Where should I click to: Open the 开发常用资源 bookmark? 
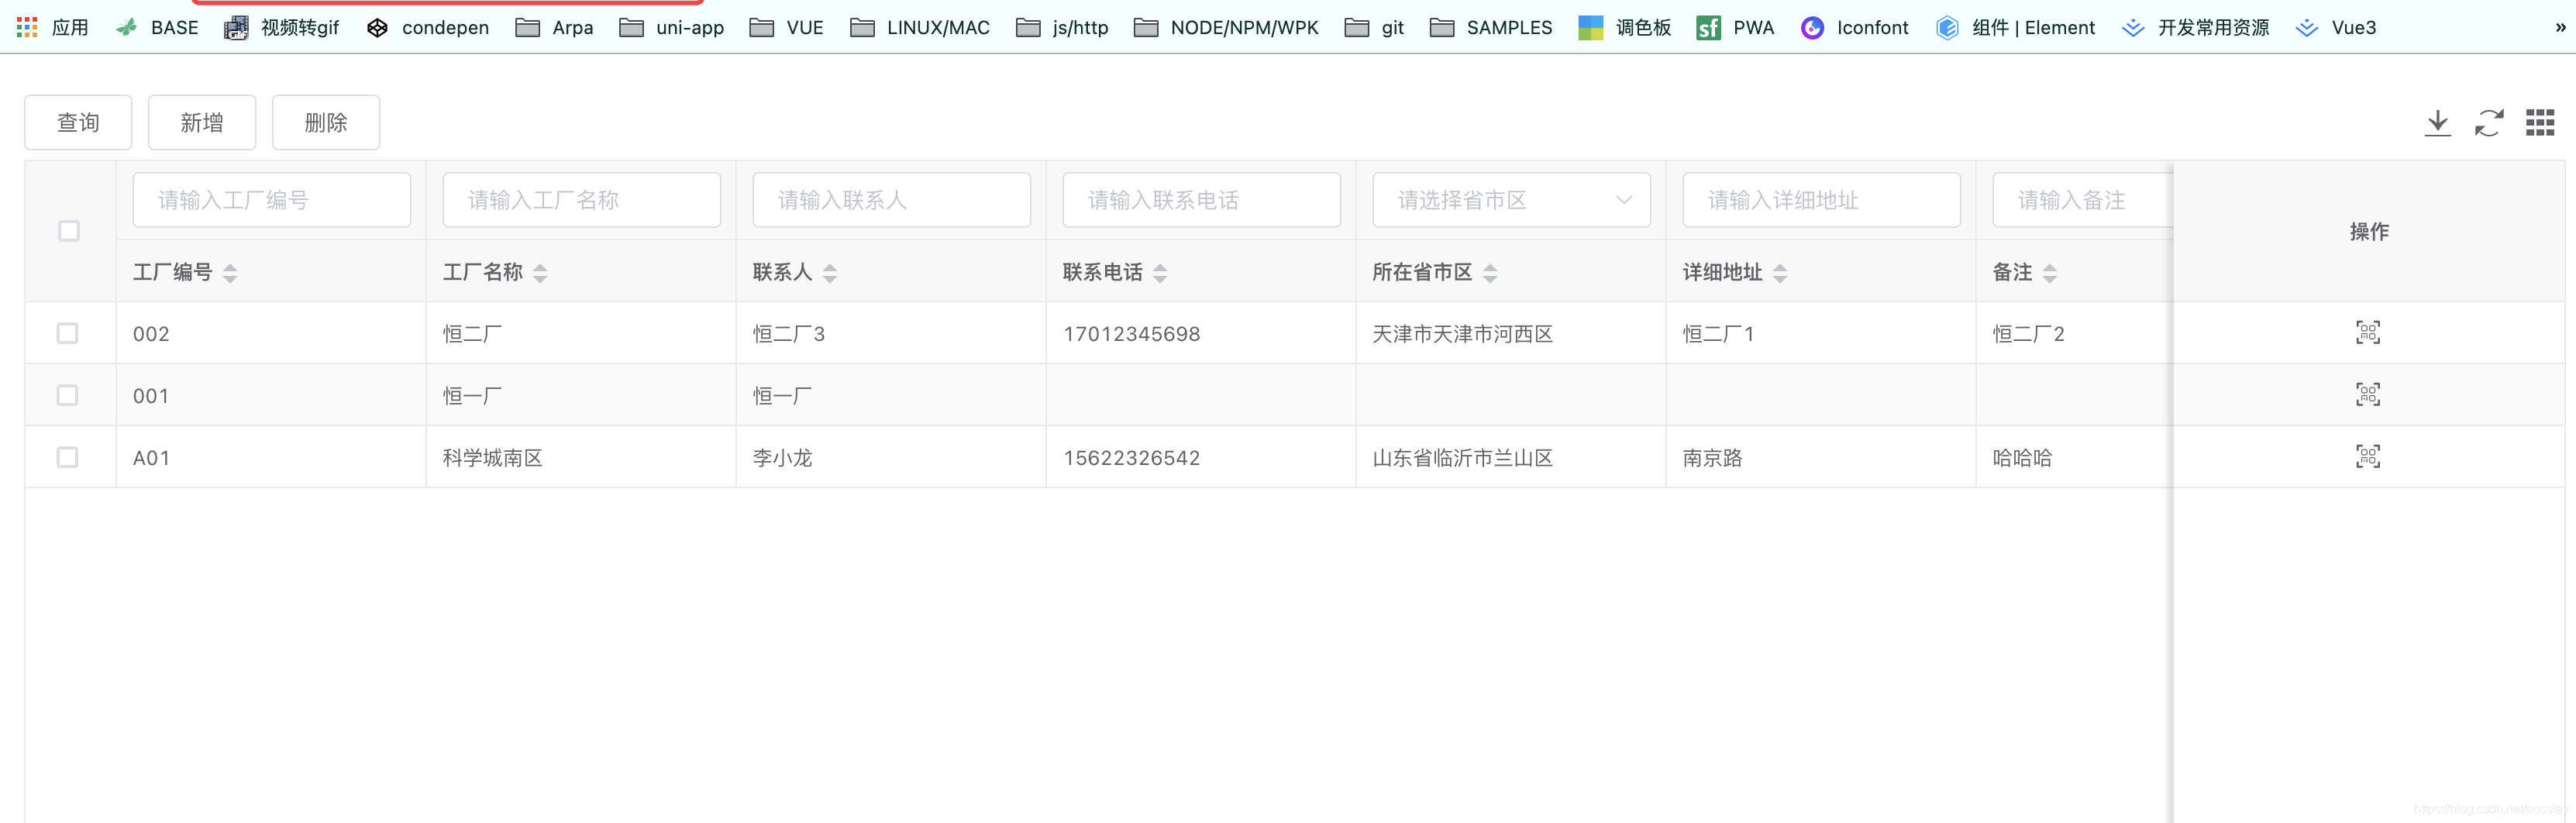coord(2196,27)
